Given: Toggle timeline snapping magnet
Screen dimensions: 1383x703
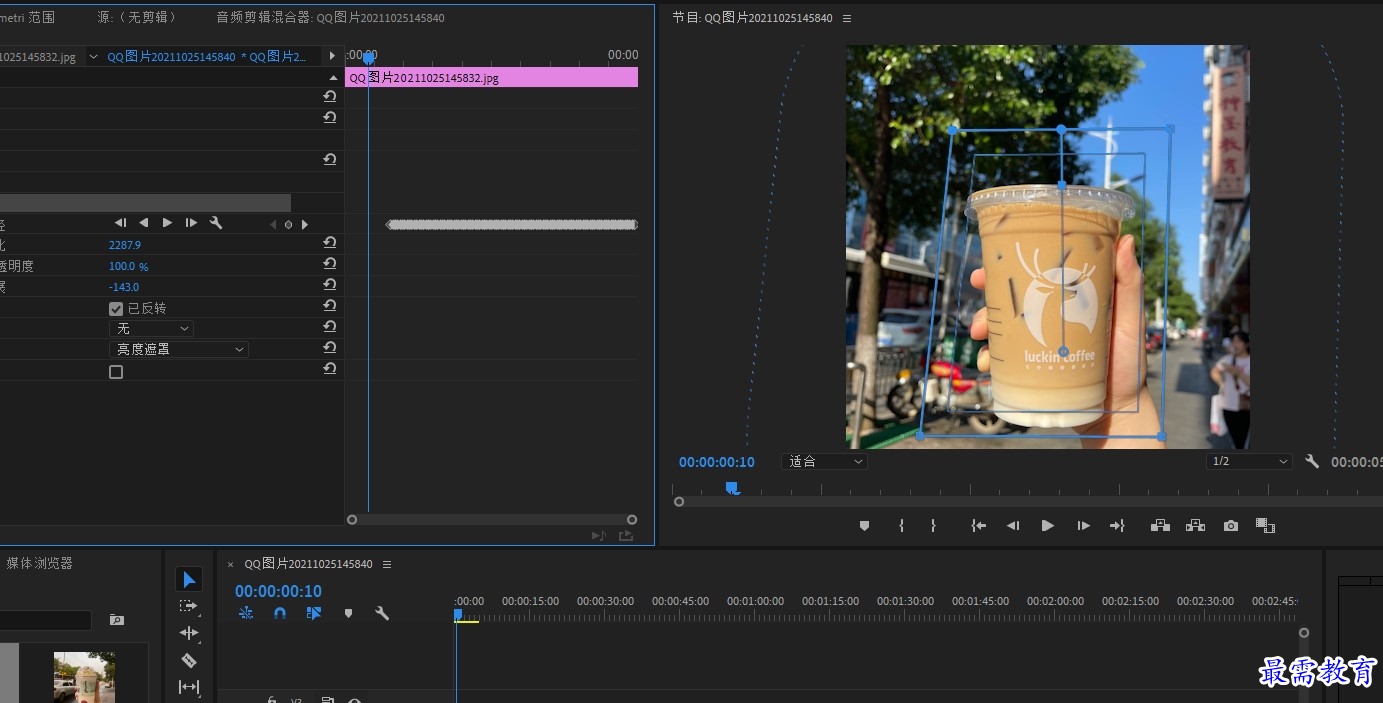Looking at the screenshot, I should 280,613.
